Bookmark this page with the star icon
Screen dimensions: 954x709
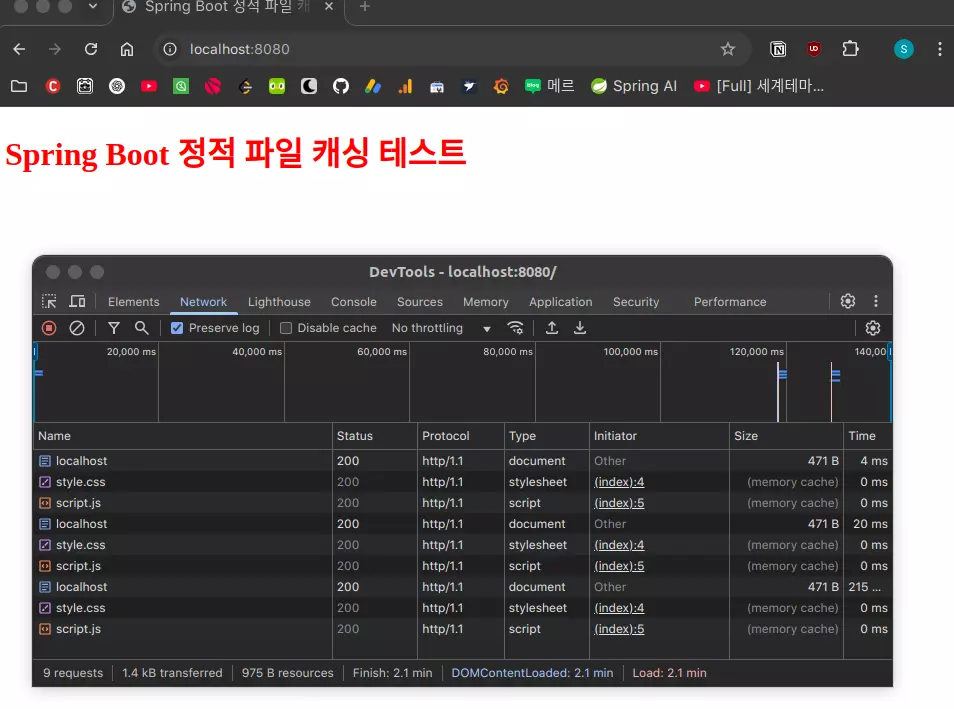[x=728, y=49]
